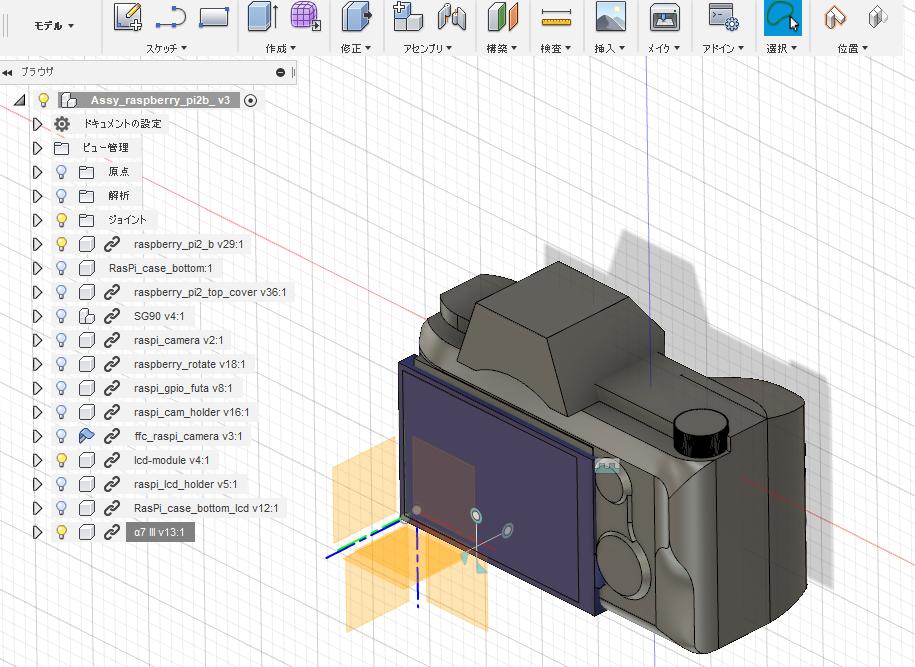Select the highlighted α7 III v13:1 component

159,532
